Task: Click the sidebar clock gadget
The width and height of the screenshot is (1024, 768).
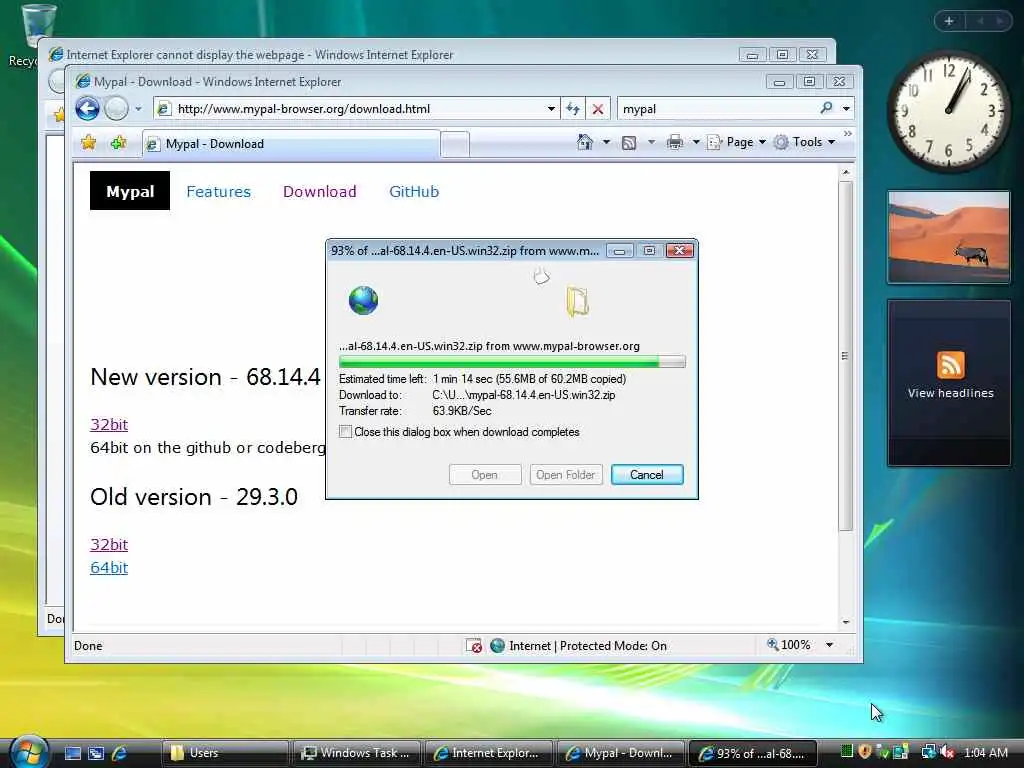Action: tap(948, 111)
